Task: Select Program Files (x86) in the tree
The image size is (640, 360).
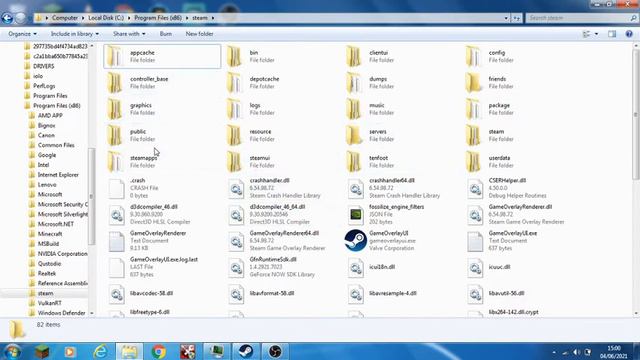Action: click(56, 106)
